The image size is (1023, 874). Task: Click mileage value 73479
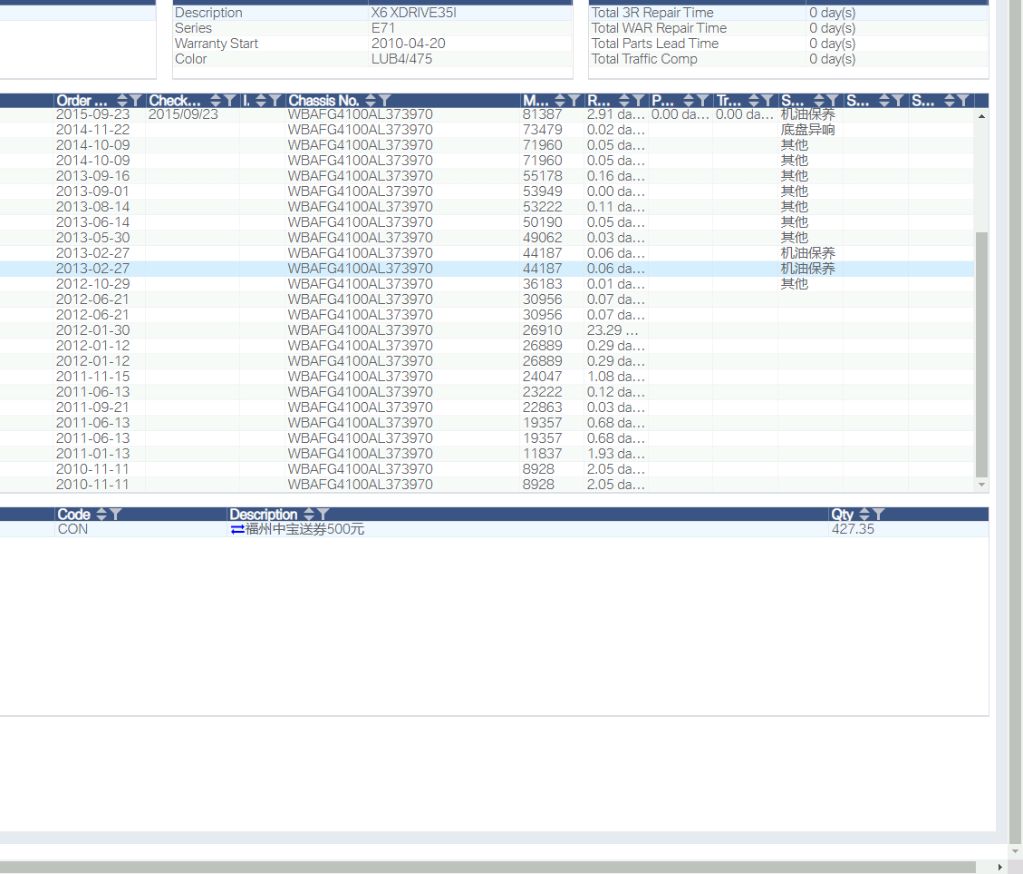(x=542, y=130)
